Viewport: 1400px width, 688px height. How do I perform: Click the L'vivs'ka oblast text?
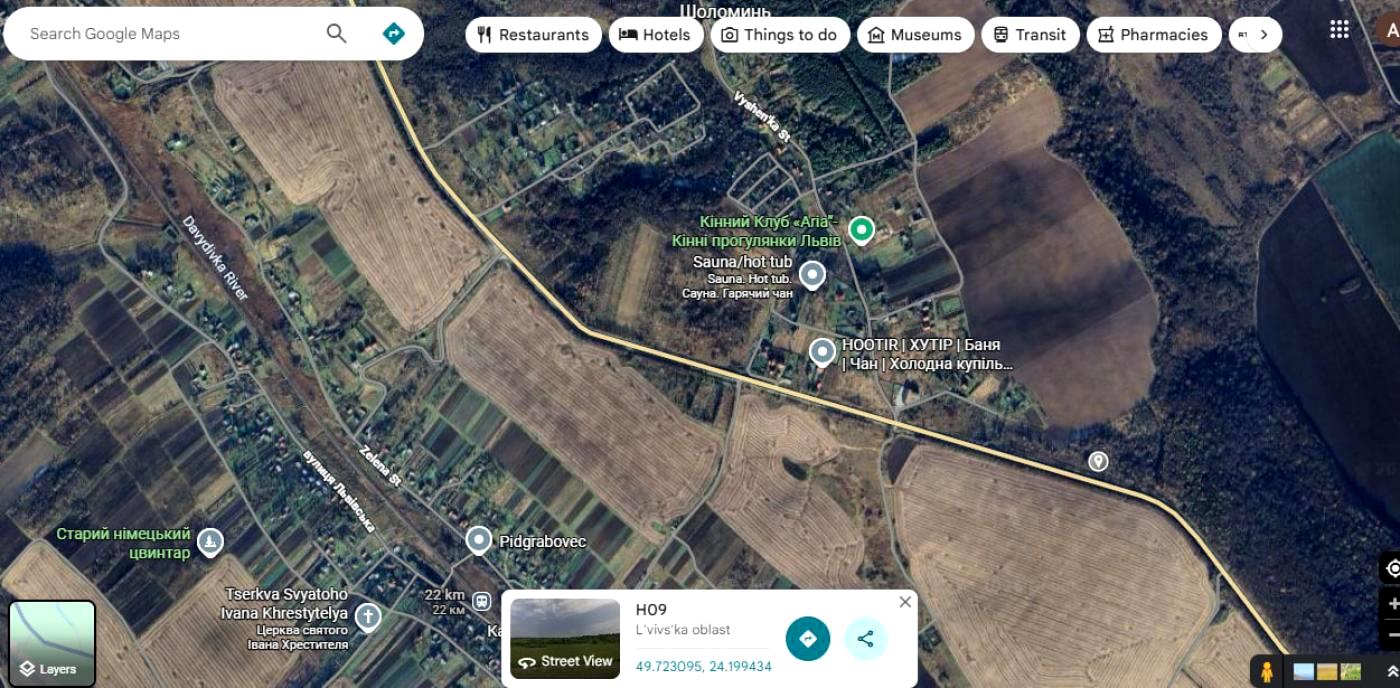[x=683, y=630]
